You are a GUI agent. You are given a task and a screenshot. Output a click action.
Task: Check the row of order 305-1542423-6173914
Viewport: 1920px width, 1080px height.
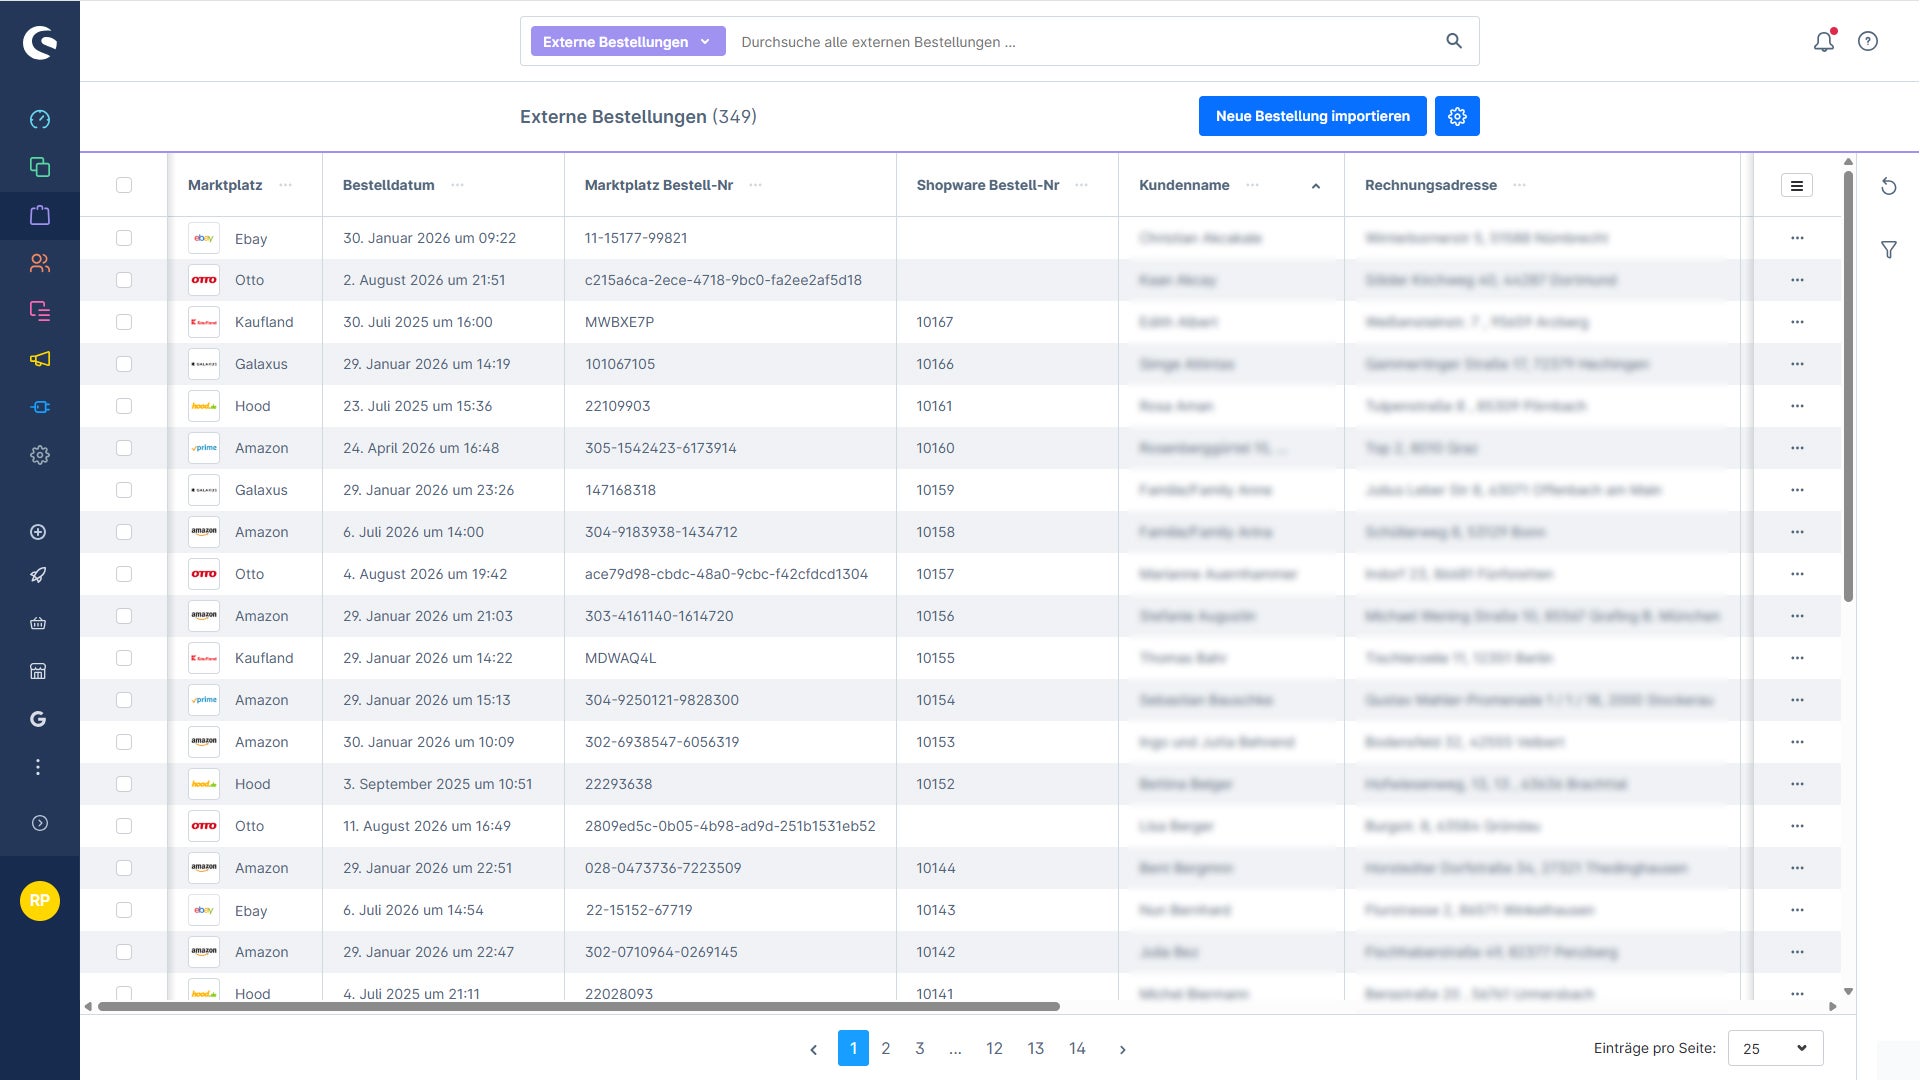point(124,448)
